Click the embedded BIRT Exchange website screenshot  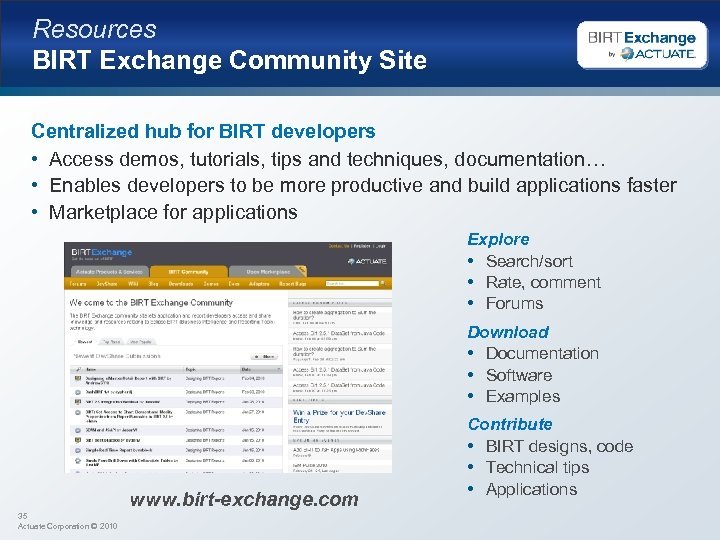pyautogui.click(x=228, y=358)
